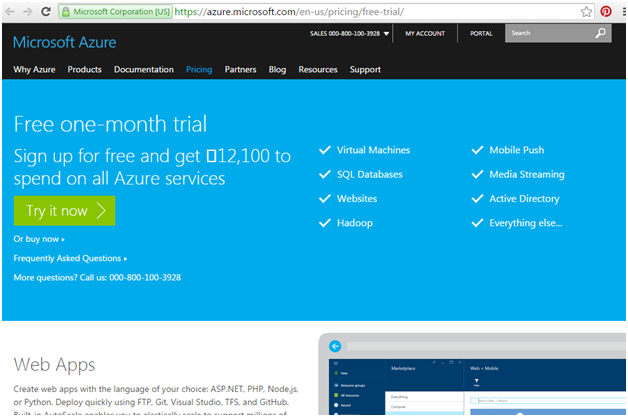The width and height of the screenshot is (628, 417).
Task: Go to My Account
Action: [x=425, y=34]
